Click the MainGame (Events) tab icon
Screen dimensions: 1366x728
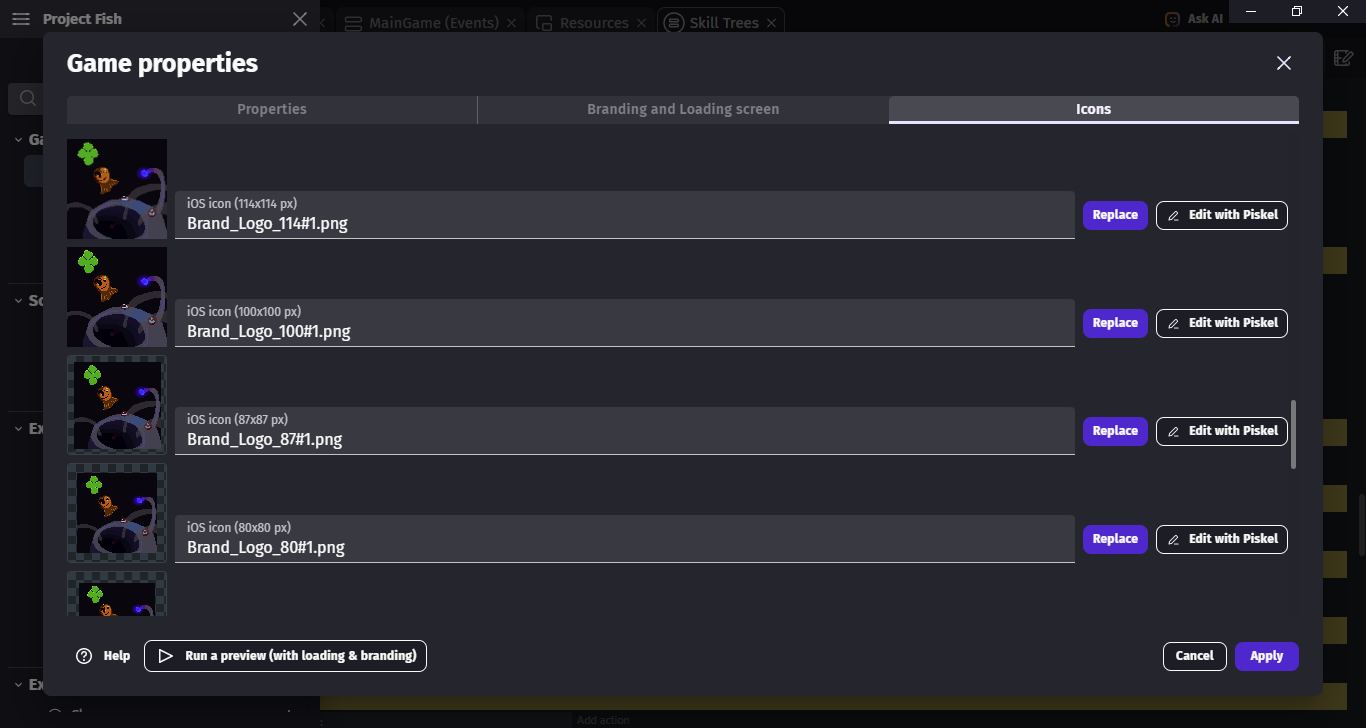click(353, 23)
